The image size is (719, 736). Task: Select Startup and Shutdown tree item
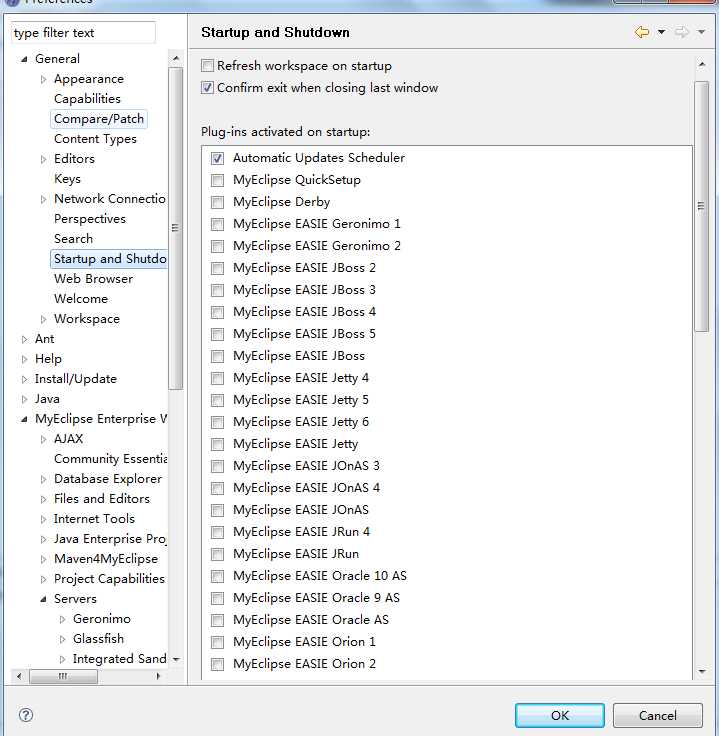click(109, 259)
